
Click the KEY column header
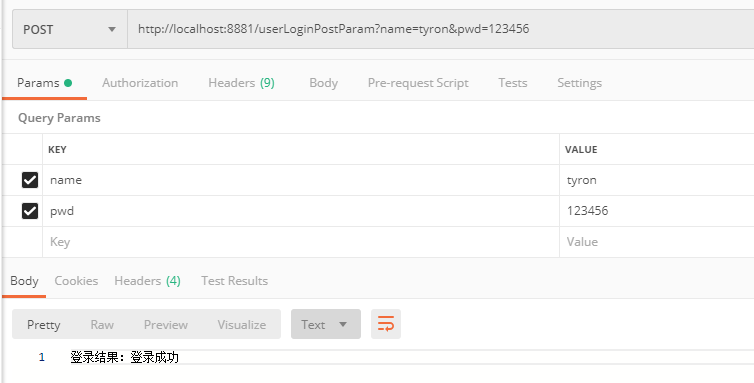tap(57, 150)
